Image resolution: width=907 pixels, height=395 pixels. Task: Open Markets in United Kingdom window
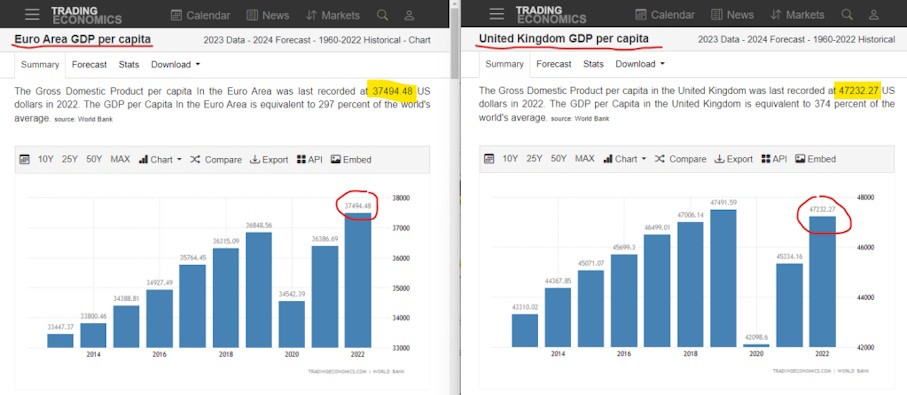click(x=797, y=15)
